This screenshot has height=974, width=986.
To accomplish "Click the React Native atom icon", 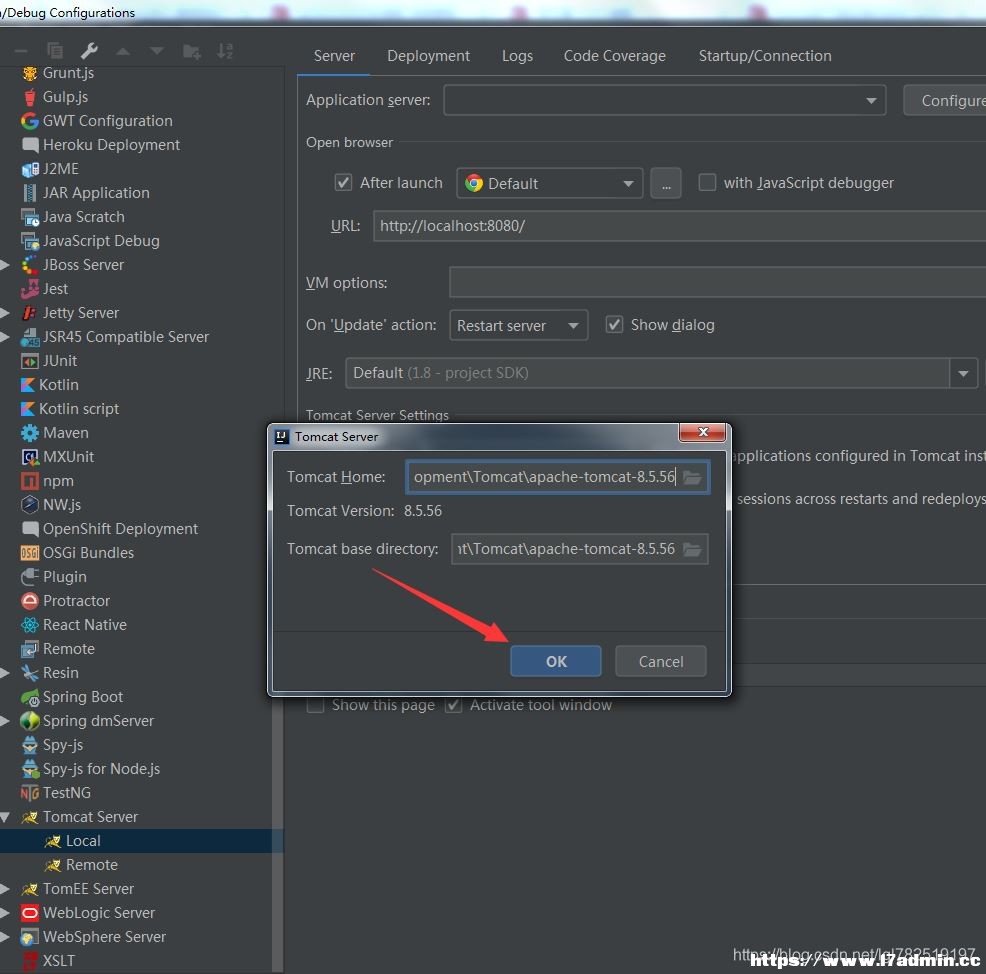I will click(30, 625).
